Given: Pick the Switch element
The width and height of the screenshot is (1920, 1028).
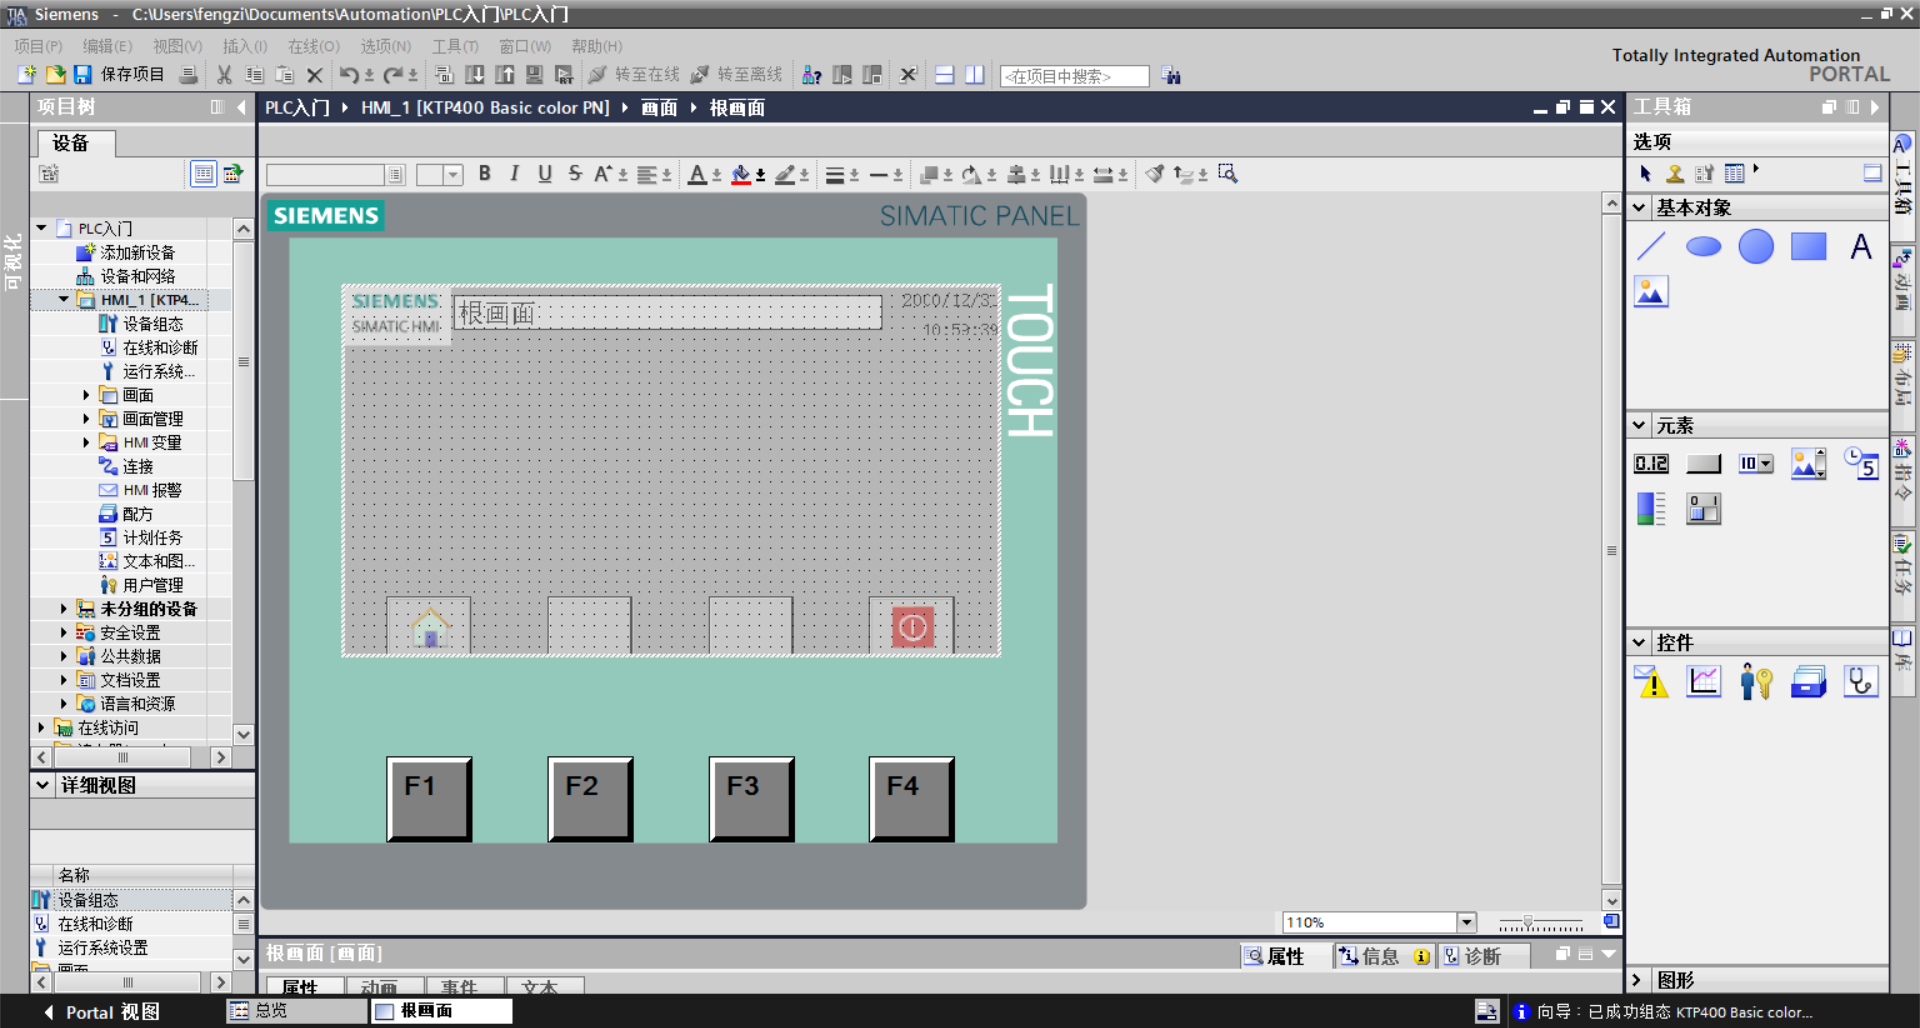Looking at the screenshot, I should pos(1703,508).
